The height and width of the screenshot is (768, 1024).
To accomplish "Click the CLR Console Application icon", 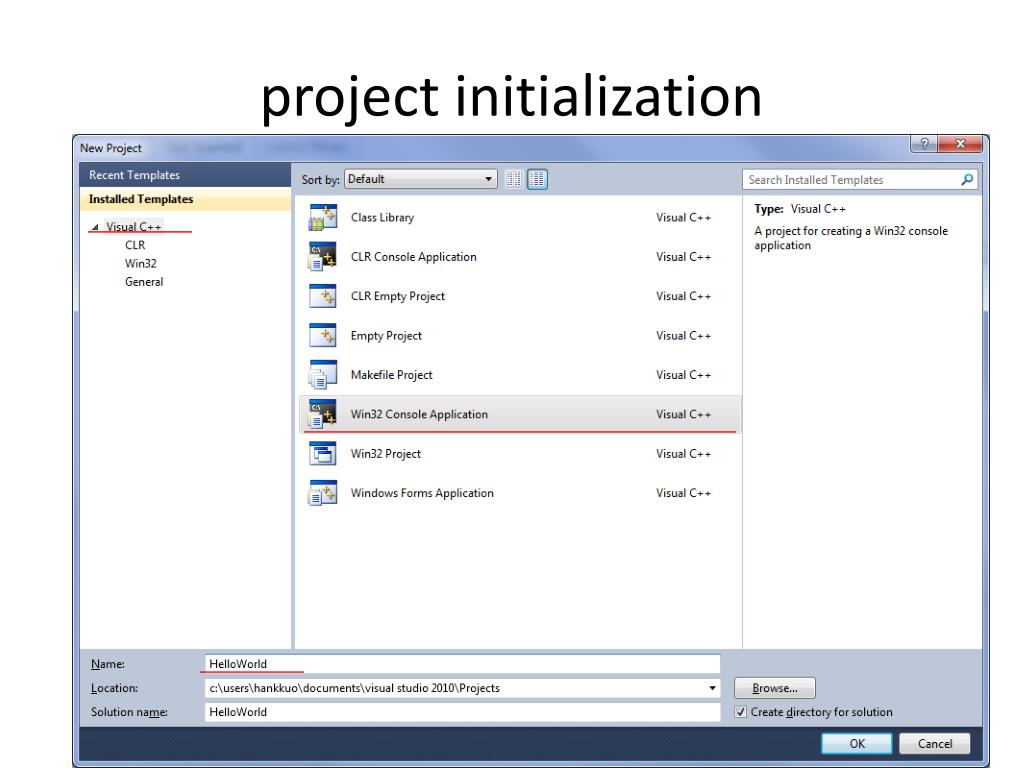I will point(323,257).
